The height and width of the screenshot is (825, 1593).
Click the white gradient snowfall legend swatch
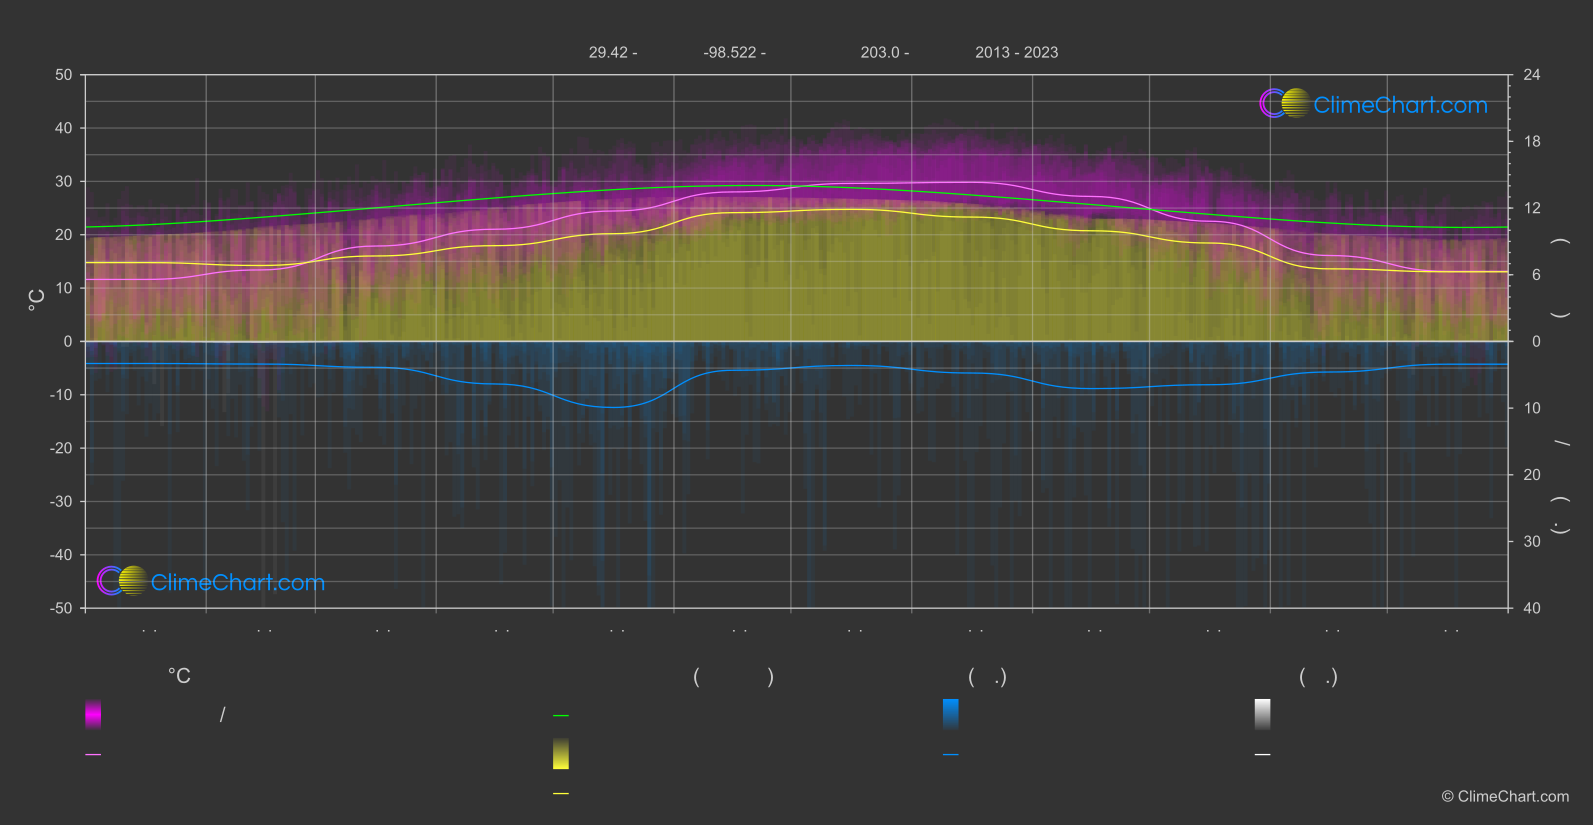pos(1263,714)
